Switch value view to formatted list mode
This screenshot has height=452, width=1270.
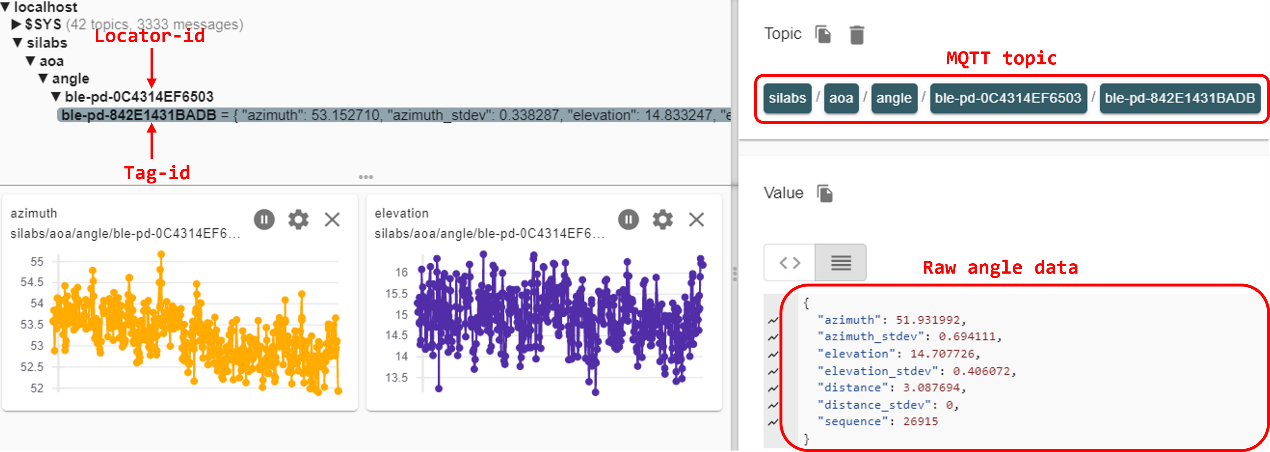click(841, 263)
